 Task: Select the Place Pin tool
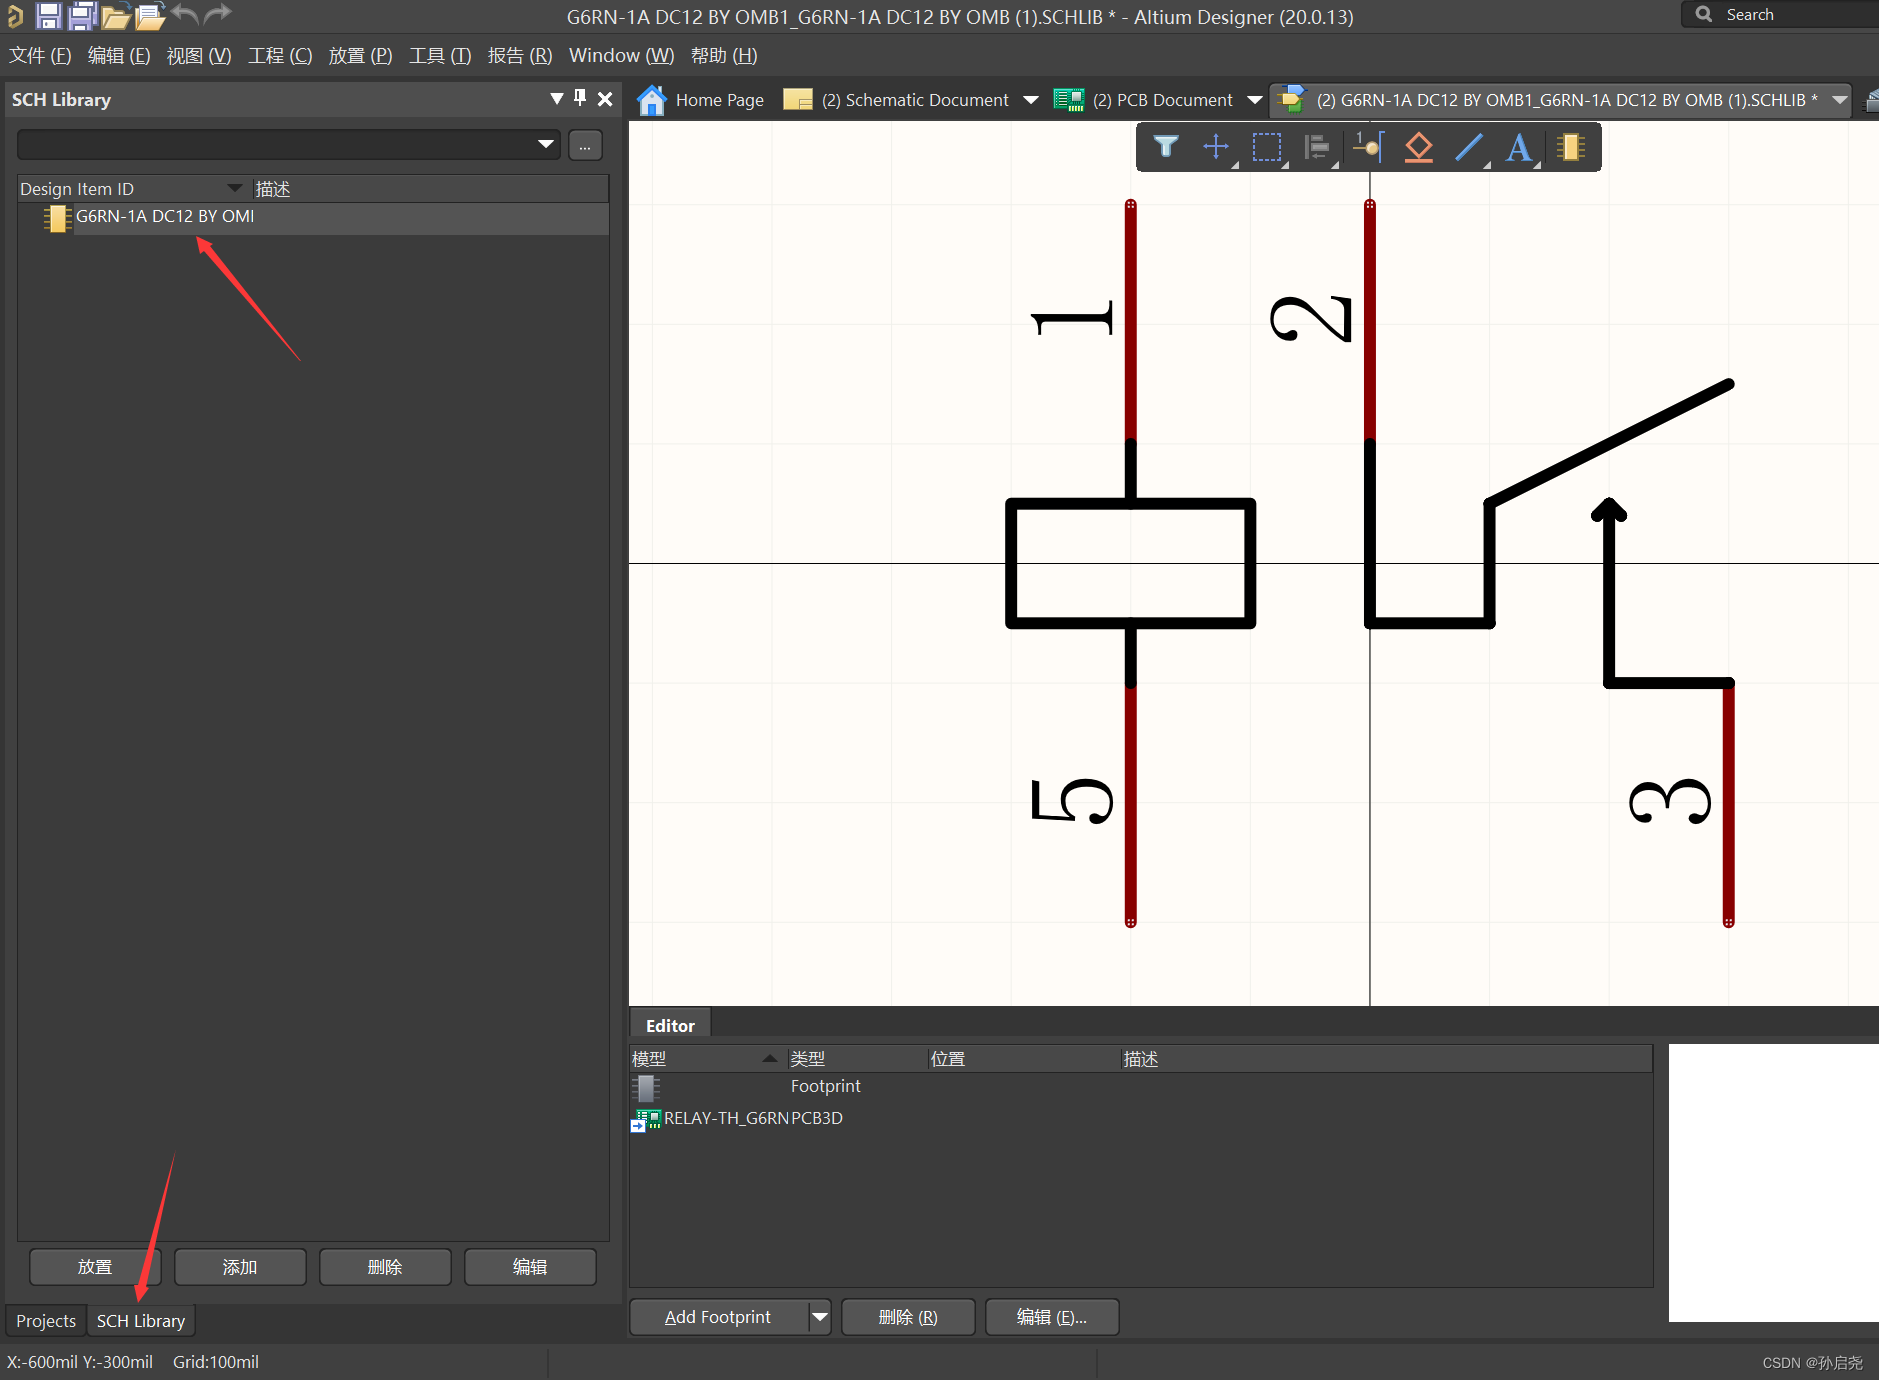[1368, 147]
